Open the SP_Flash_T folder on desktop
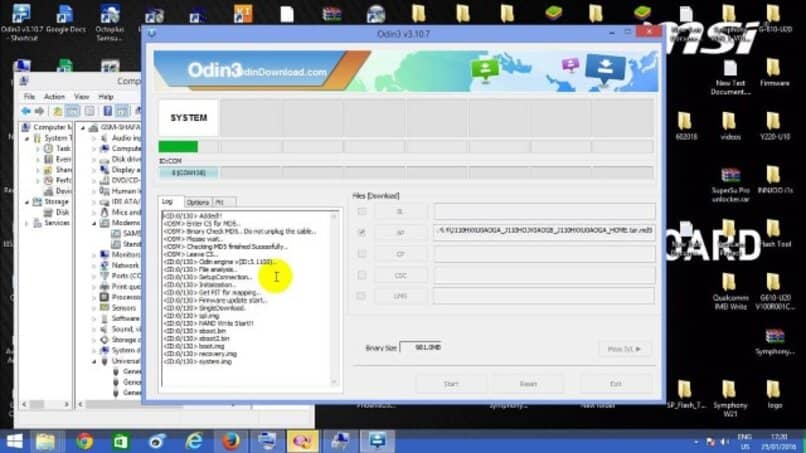 point(685,395)
